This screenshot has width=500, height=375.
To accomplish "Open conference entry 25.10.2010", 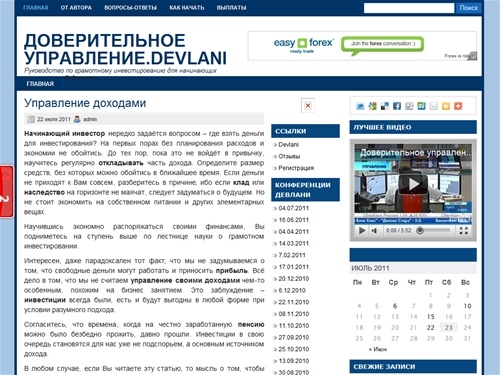I will tap(293, 349).
